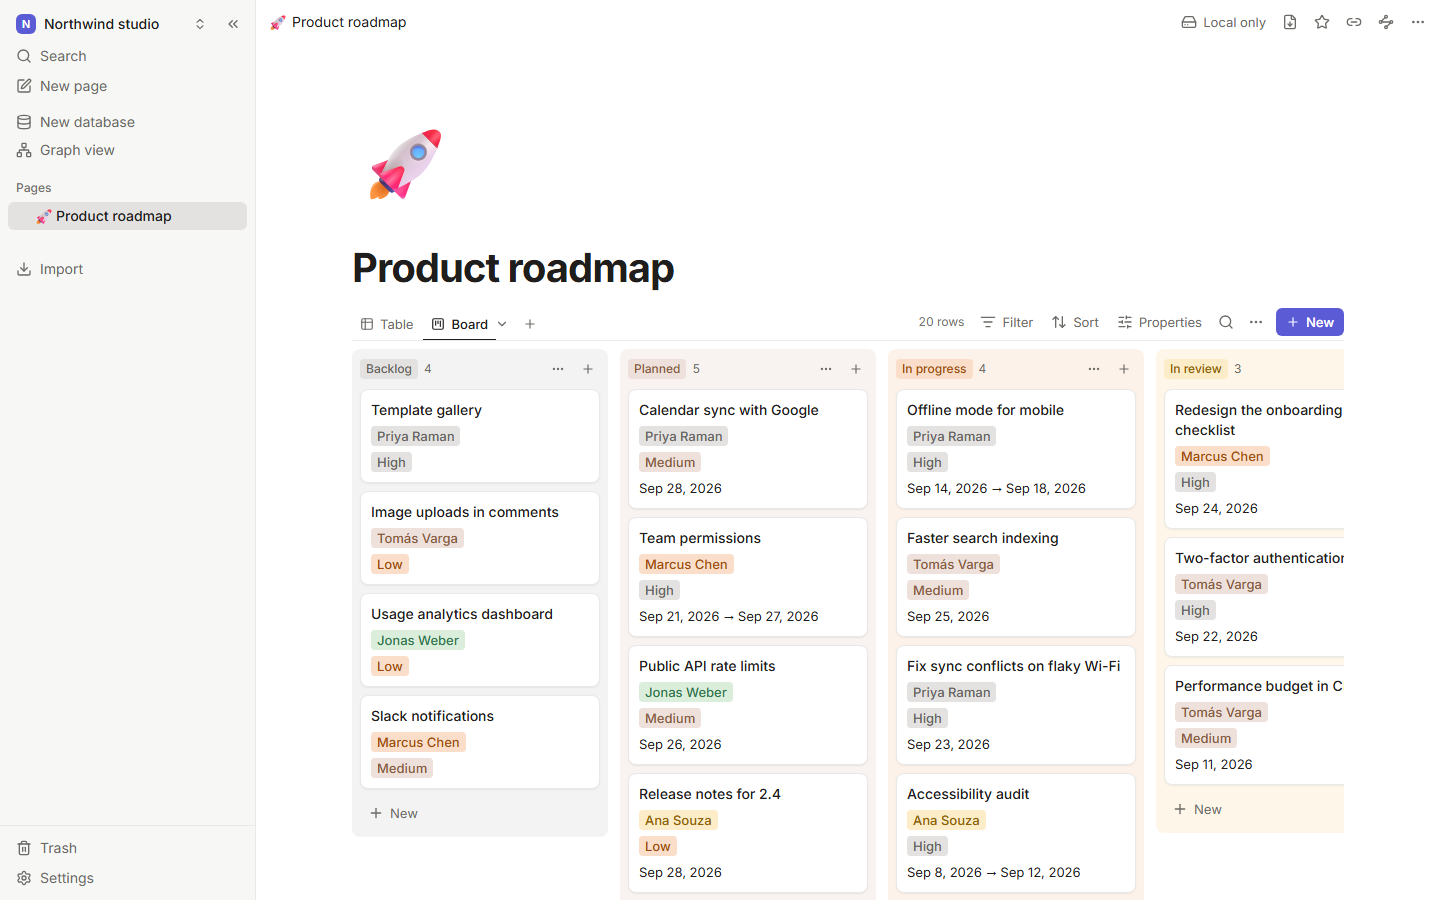This screenshot has width=1440, height=900.
Task: Search within the database using the magnifier
Action: coord(1226,322)
